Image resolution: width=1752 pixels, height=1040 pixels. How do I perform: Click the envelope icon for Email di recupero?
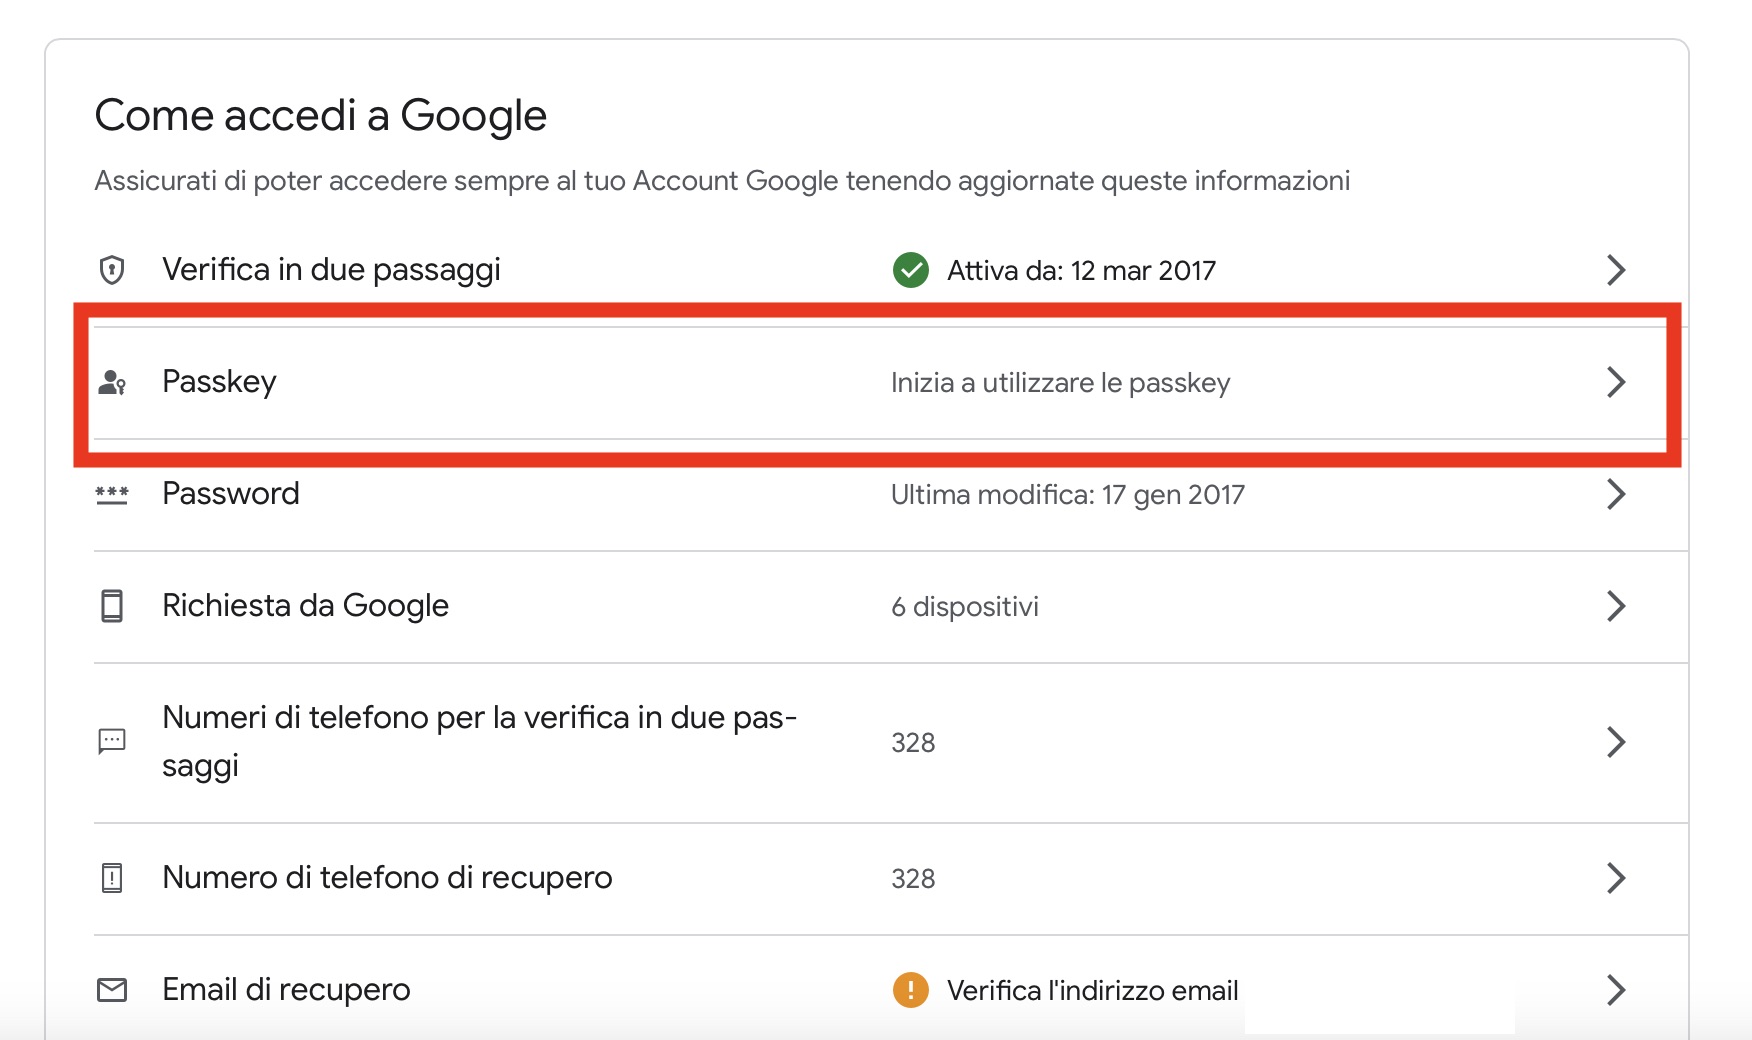(112, 990)
